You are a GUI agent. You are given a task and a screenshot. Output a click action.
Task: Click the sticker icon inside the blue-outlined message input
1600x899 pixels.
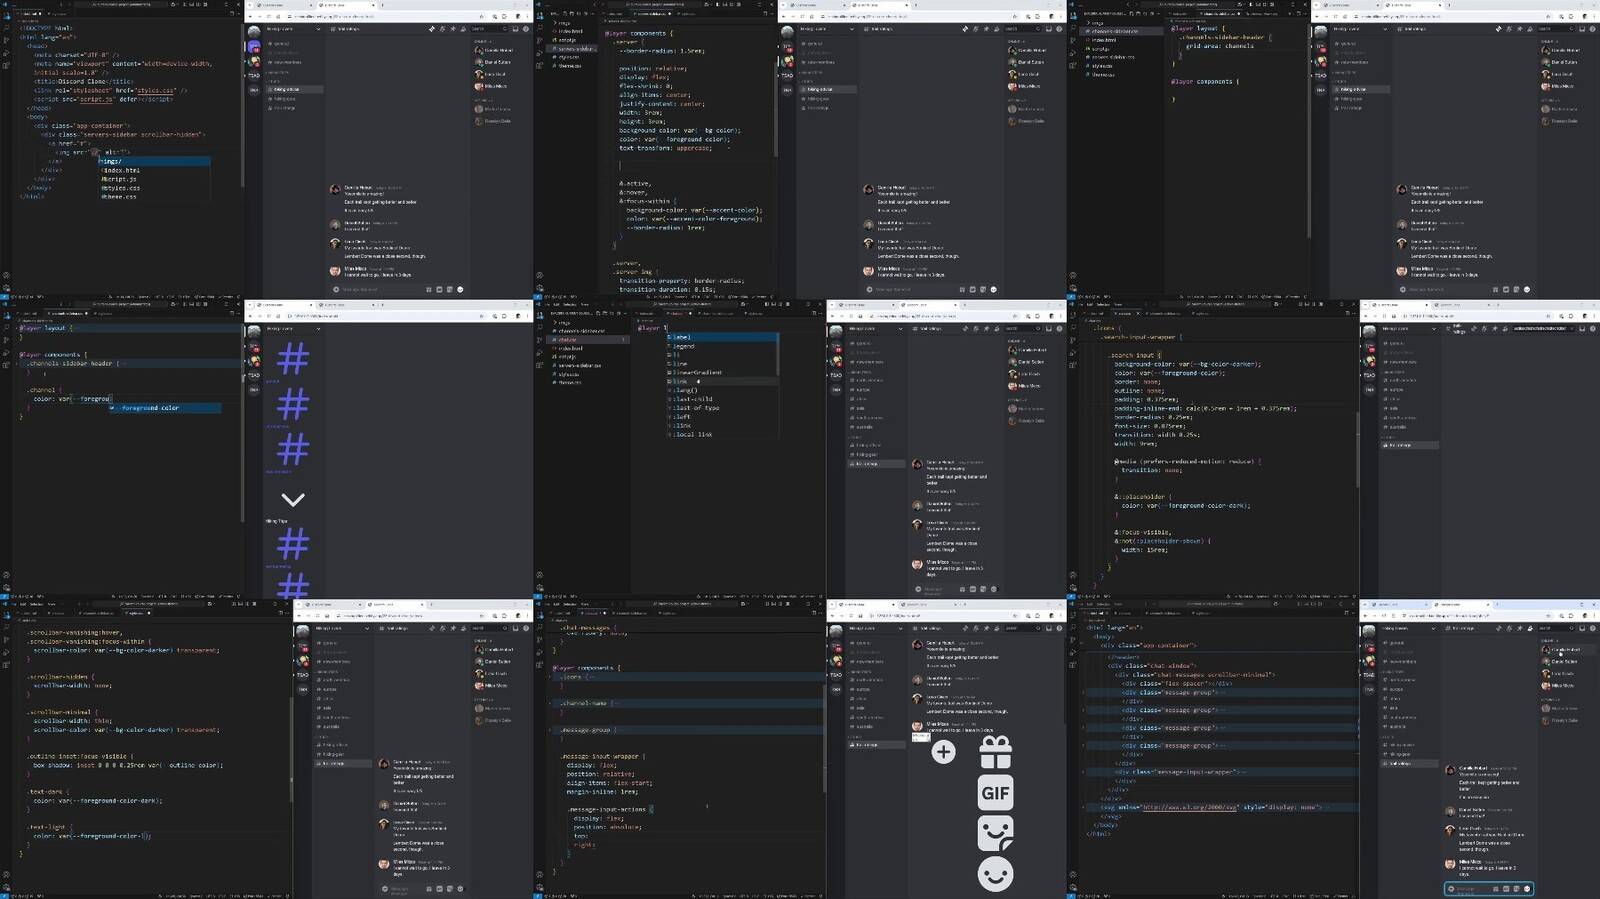1517,888
